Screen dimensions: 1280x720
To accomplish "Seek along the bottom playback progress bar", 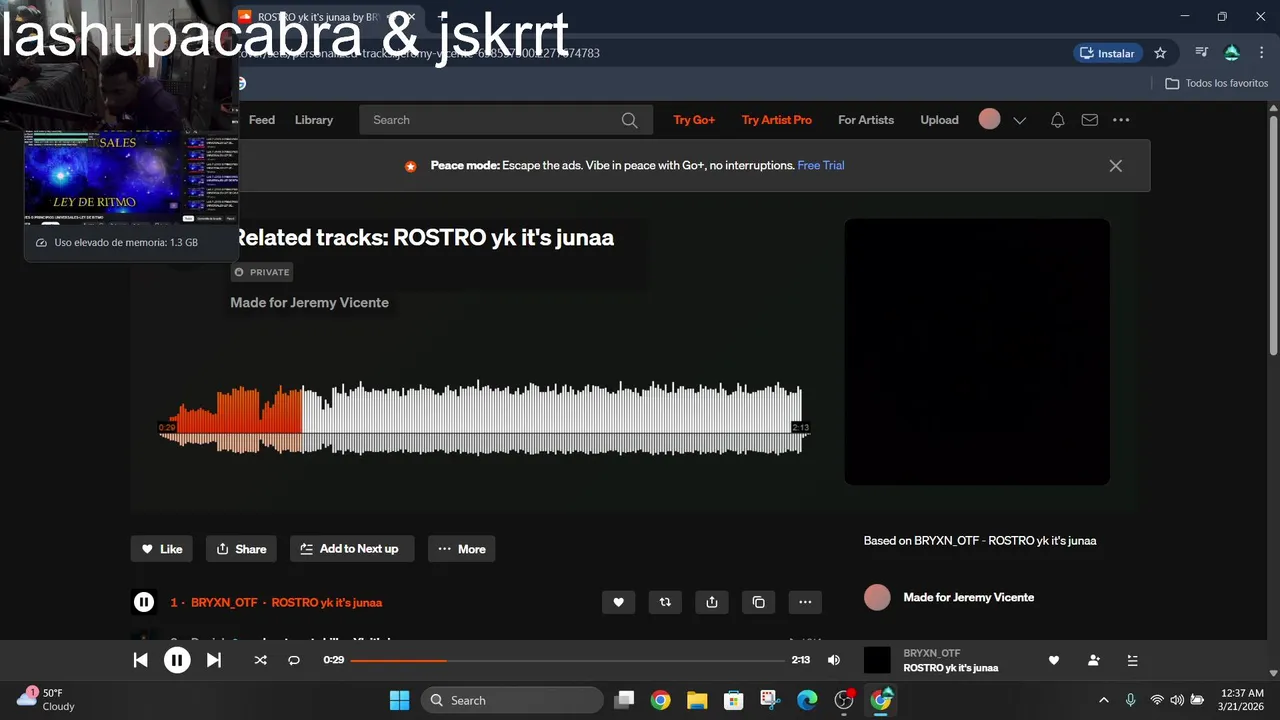I will coord(567,660).
